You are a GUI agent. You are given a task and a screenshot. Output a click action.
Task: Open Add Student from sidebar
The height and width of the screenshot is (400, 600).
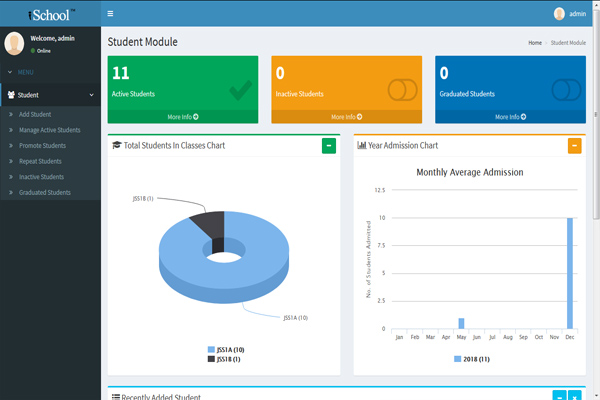(x=35, y=115)
